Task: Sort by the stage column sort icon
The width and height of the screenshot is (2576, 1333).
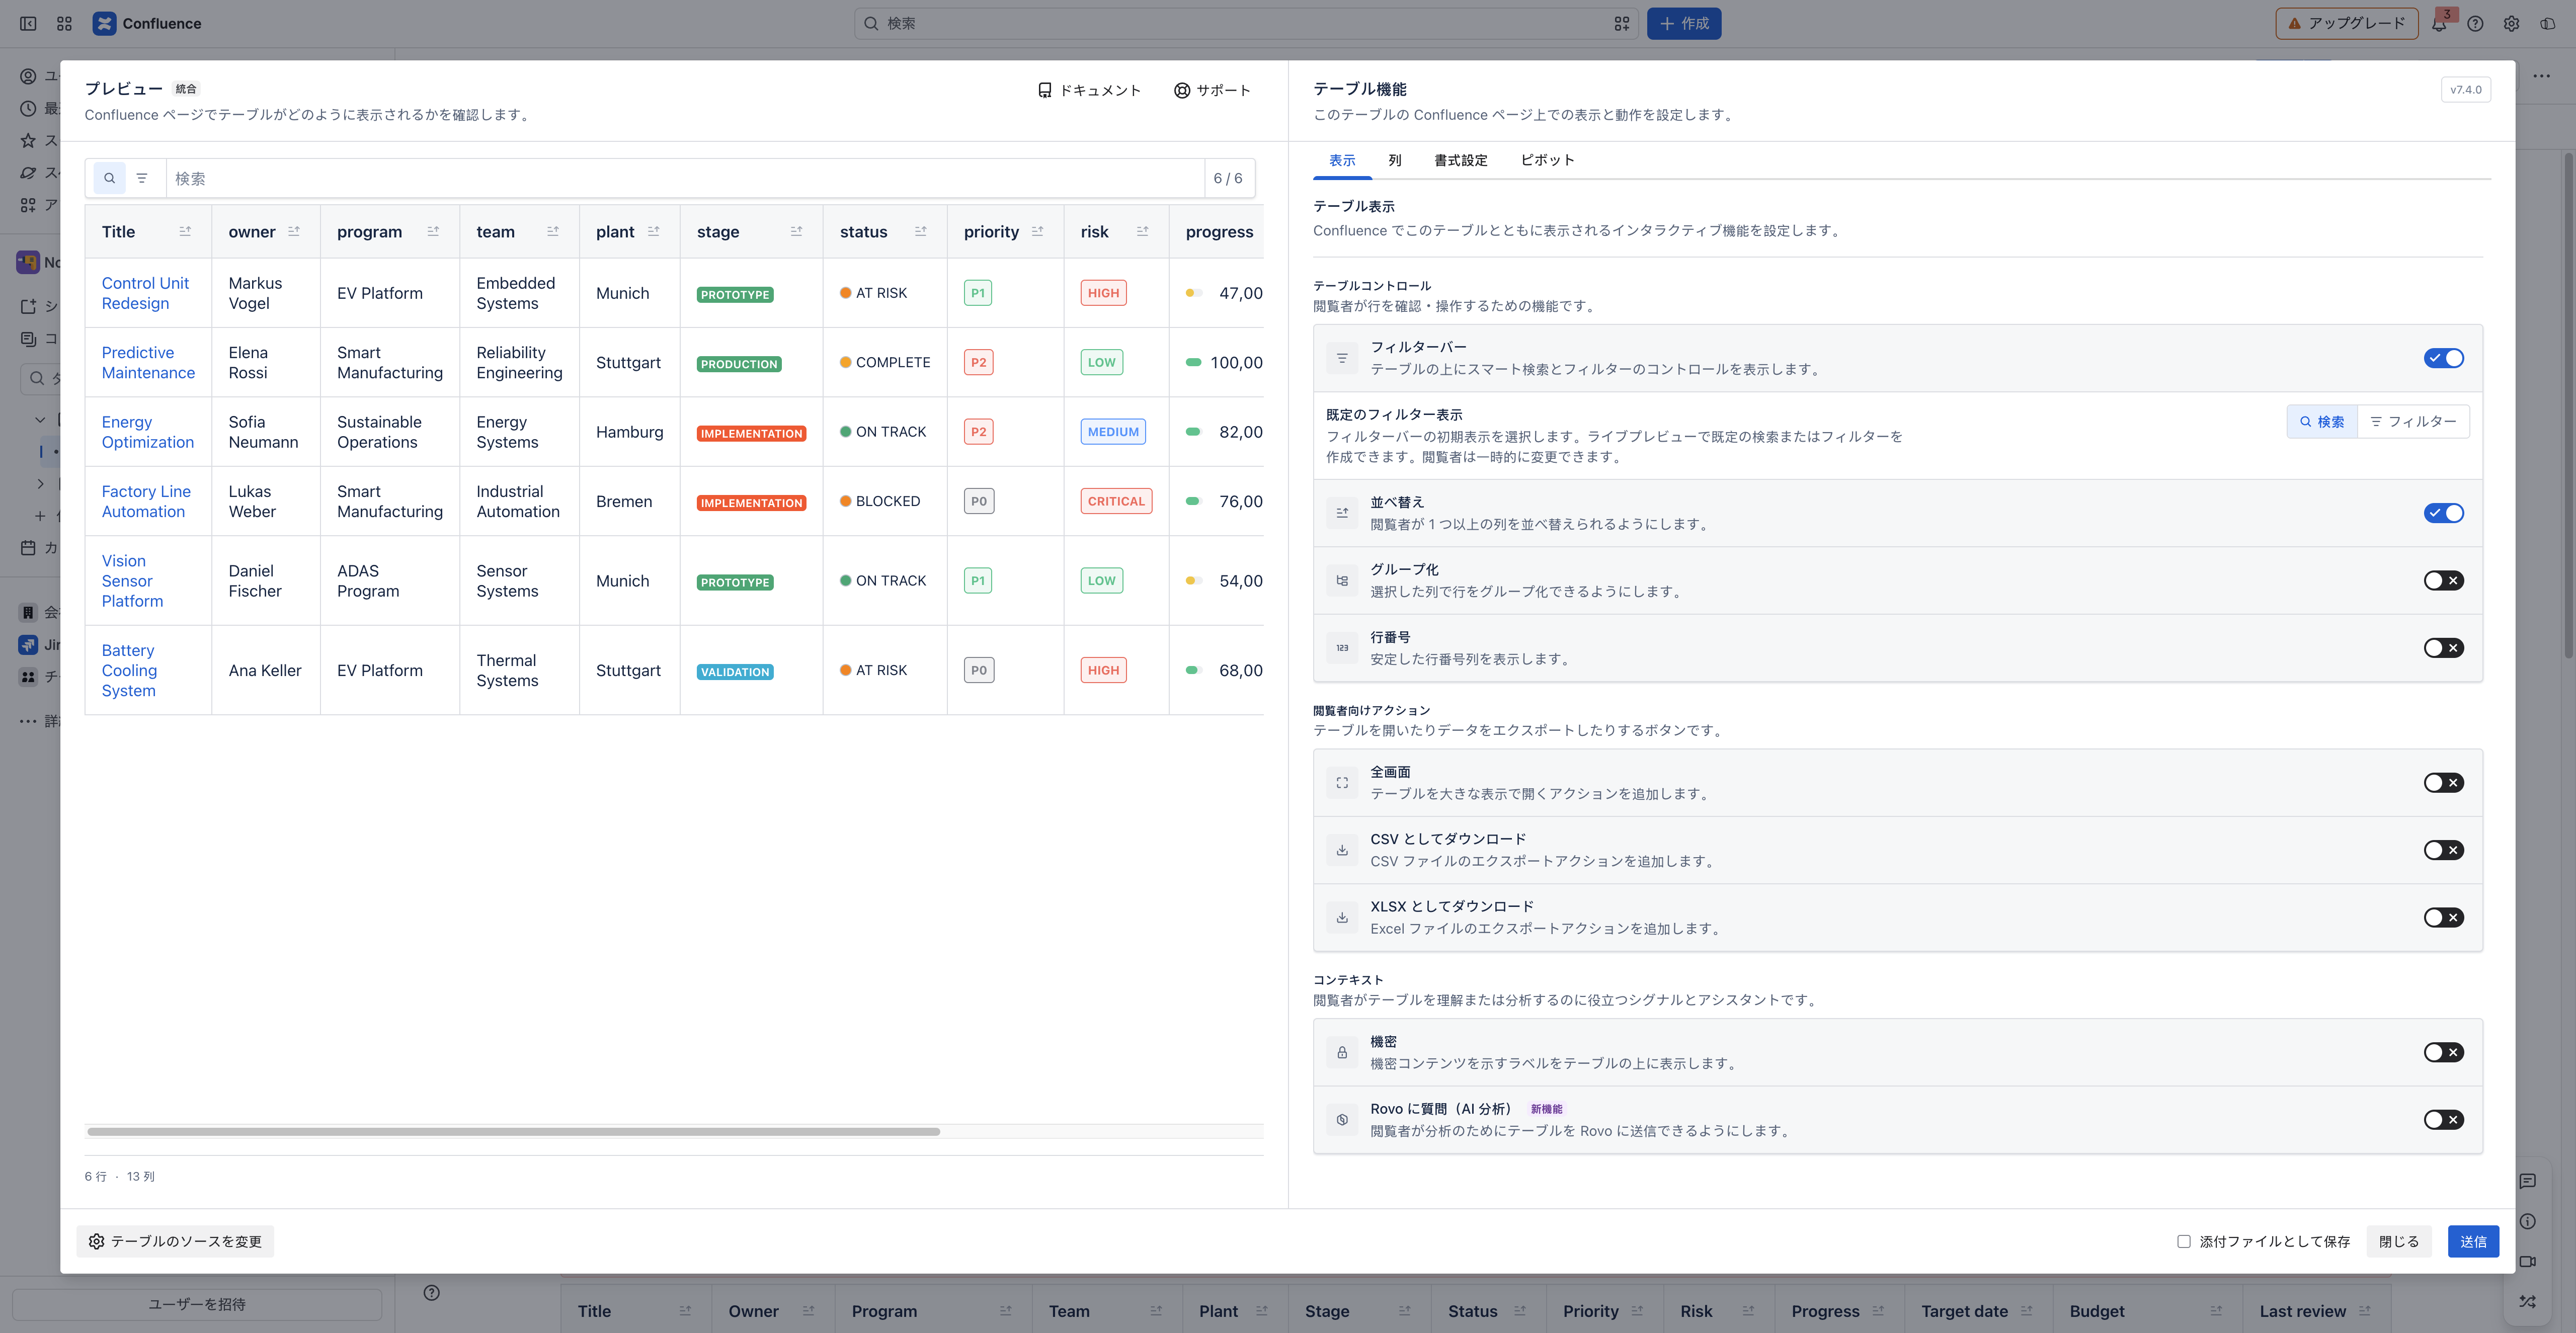Action: [797, 231]
